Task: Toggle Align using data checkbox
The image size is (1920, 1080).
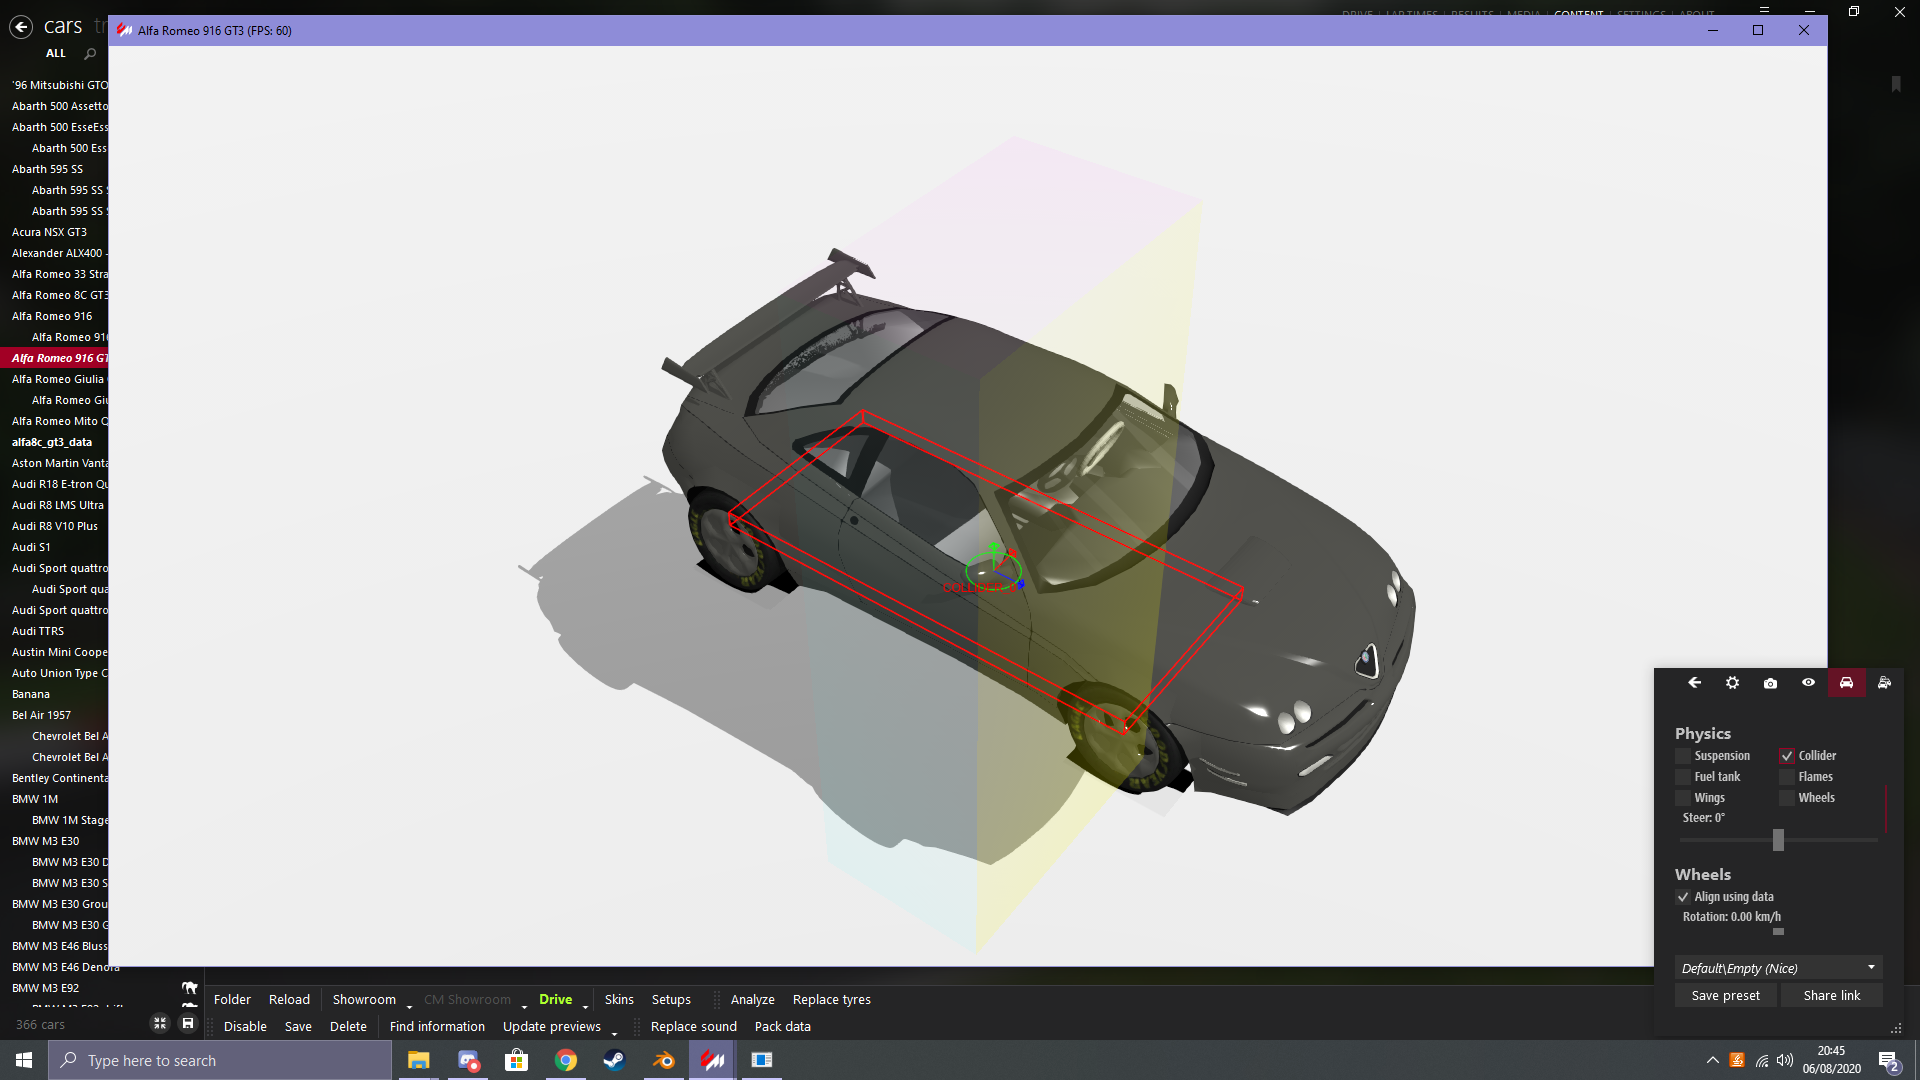Action: (1683, 897)
